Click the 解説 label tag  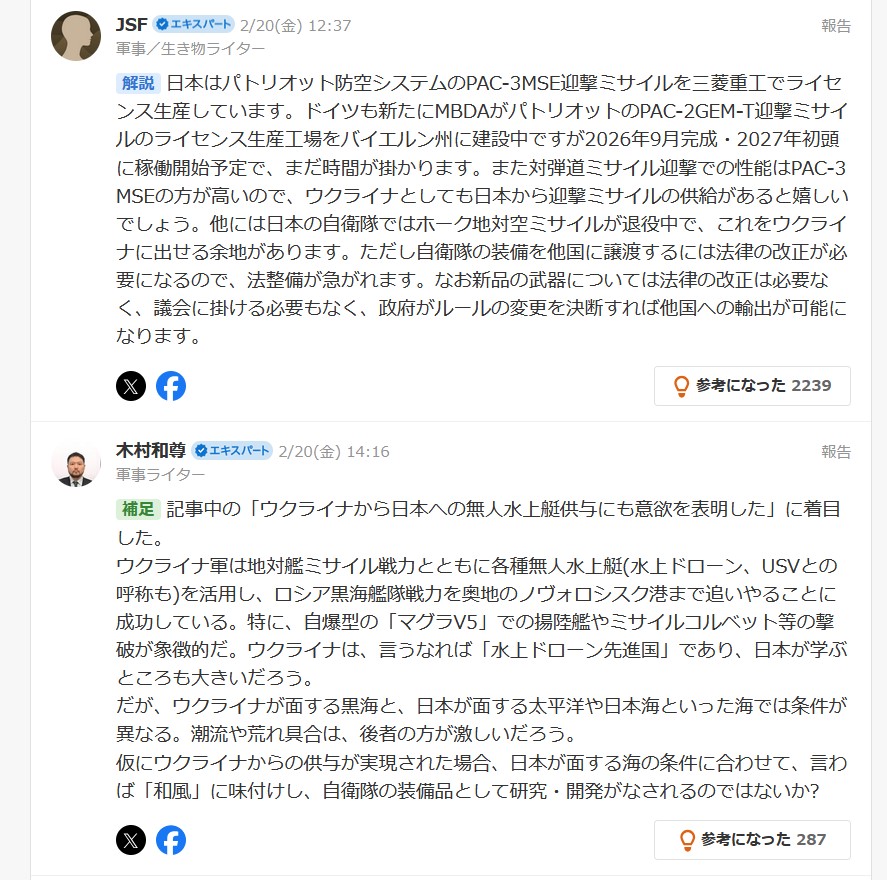coord(139,83)
